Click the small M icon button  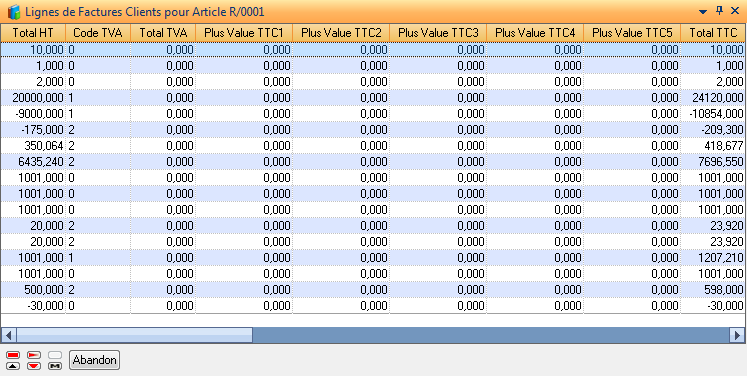[x=55, y=366]
